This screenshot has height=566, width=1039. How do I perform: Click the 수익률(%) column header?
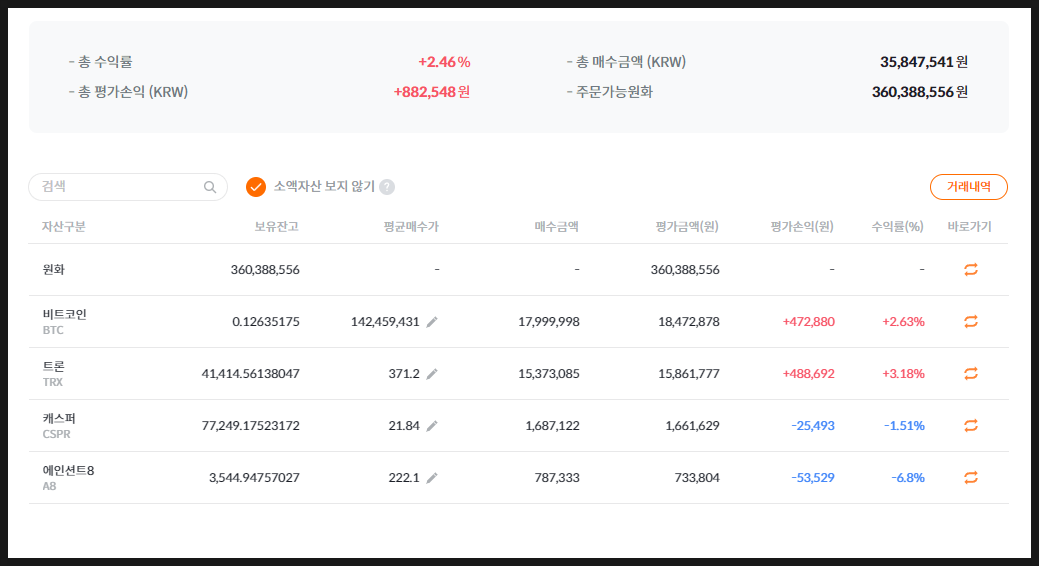point(898,227)
